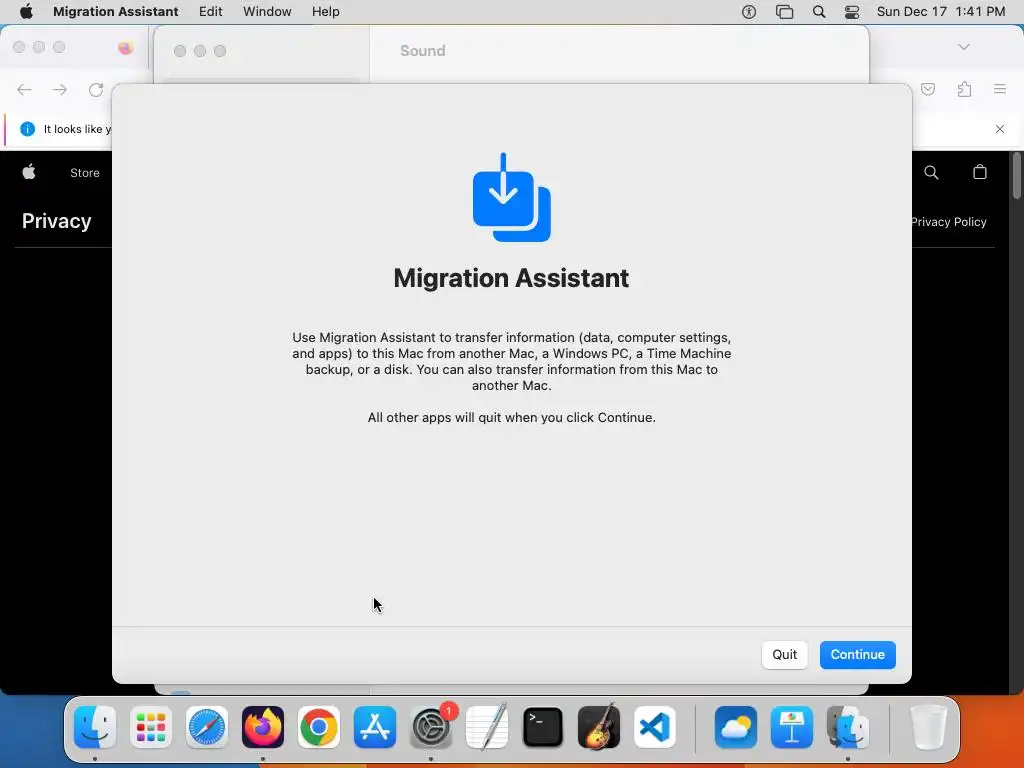Click the Firefox page vertical scrollbar
The height and width of the screenshot is (768, 1024).
click(x=1016, y=175)
